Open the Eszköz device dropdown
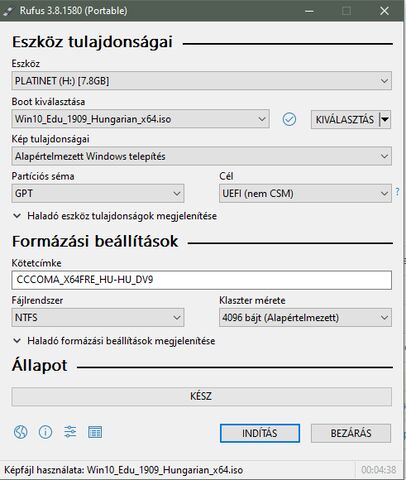Viewport: 406px width, 480px height. coord(201,81)
